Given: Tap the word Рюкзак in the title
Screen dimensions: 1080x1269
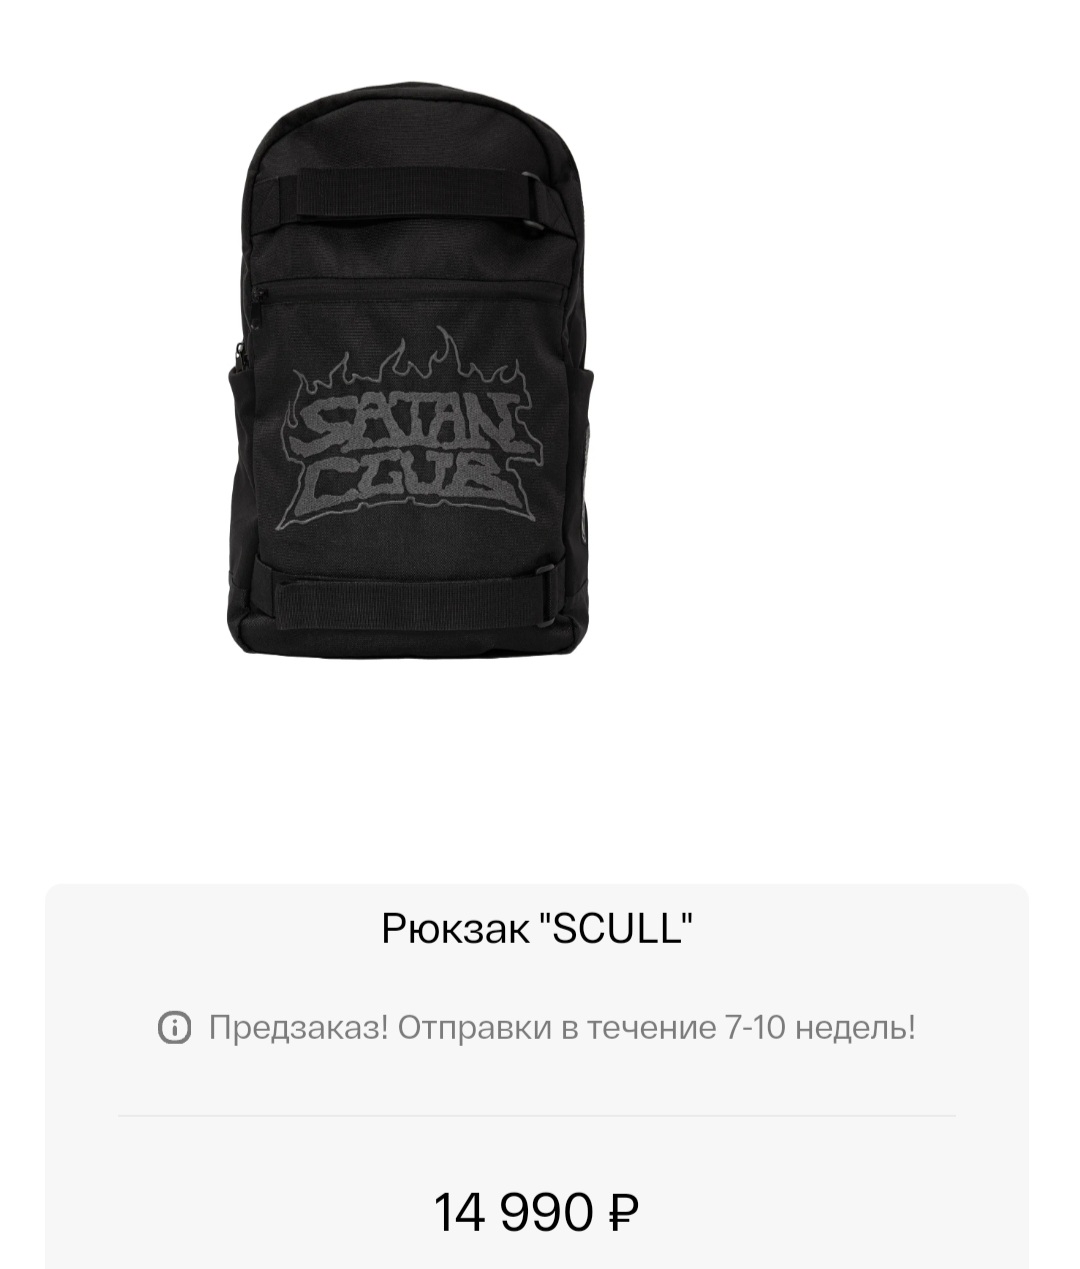Looking at the screenshot, I should 455,929.
